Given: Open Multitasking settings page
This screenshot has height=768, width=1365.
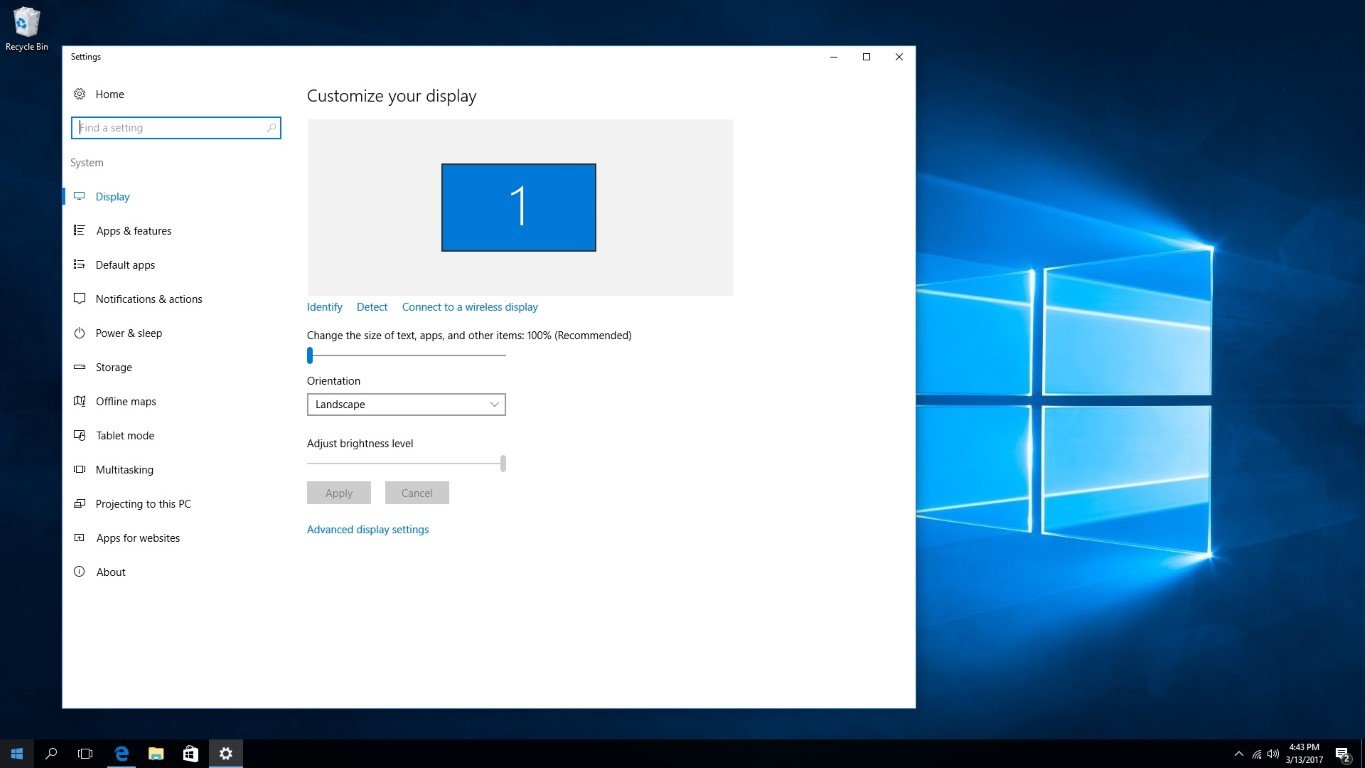Looking at the screenshot, I should pos(124,470).
